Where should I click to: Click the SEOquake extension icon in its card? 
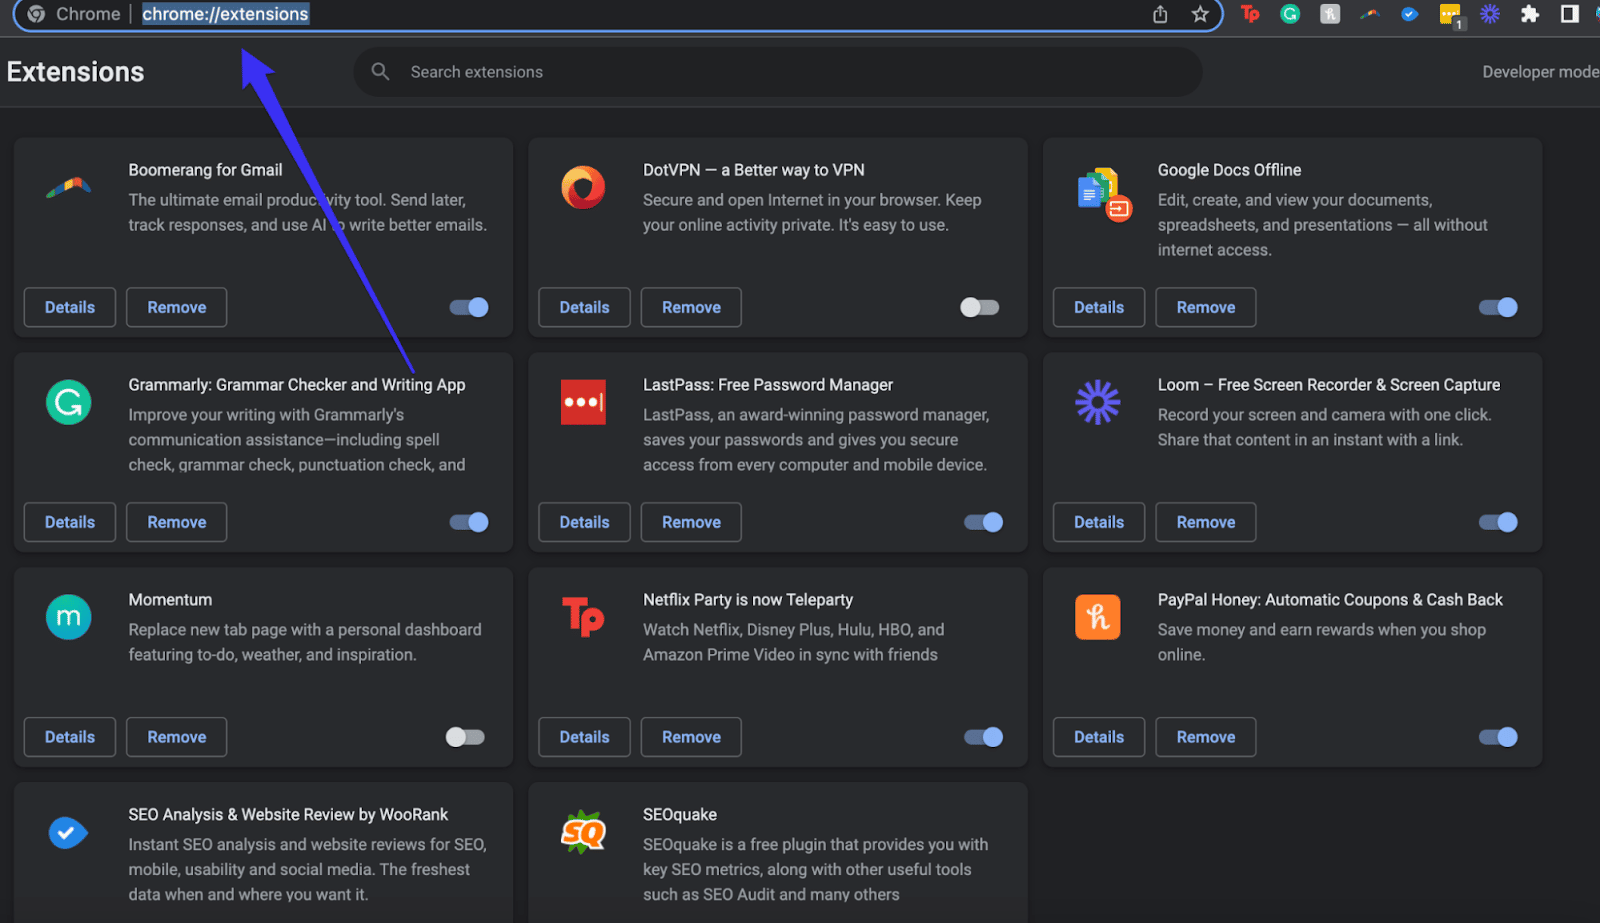[x=584, y=831]
